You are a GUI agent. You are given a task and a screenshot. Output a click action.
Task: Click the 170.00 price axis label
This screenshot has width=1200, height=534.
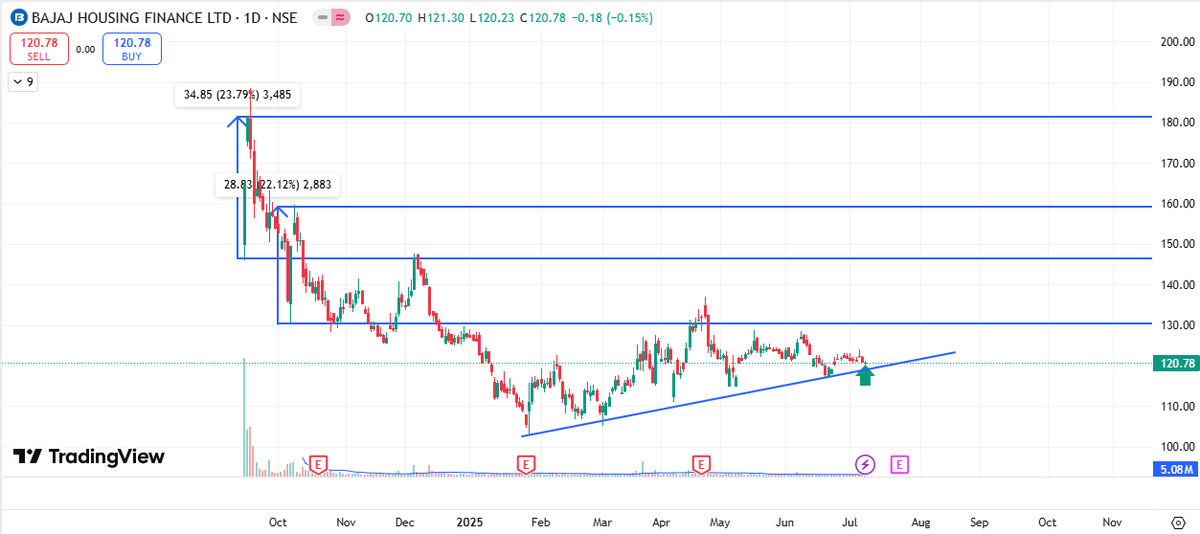[1177, 162]
